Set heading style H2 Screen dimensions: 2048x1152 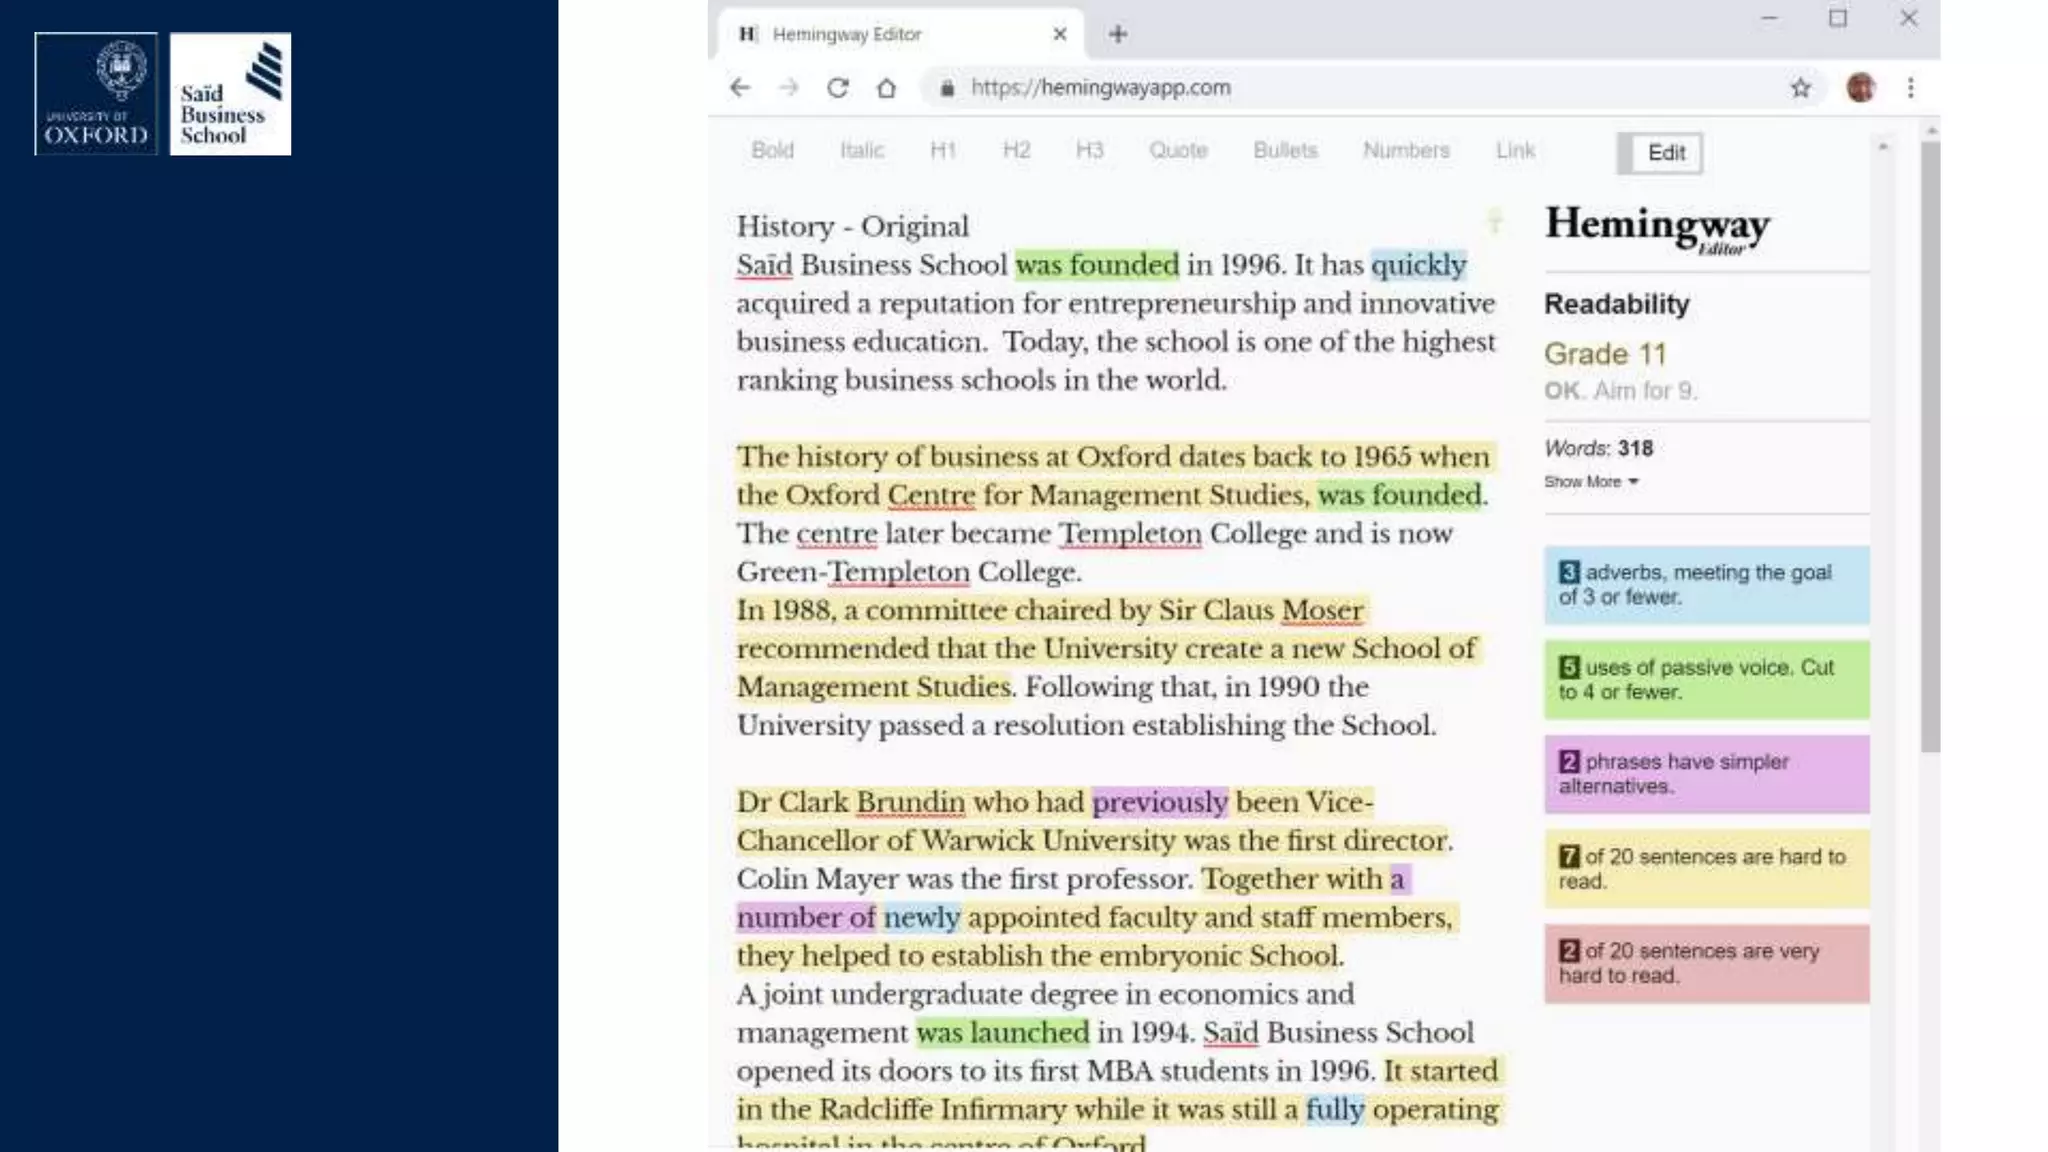(1016, 150)
